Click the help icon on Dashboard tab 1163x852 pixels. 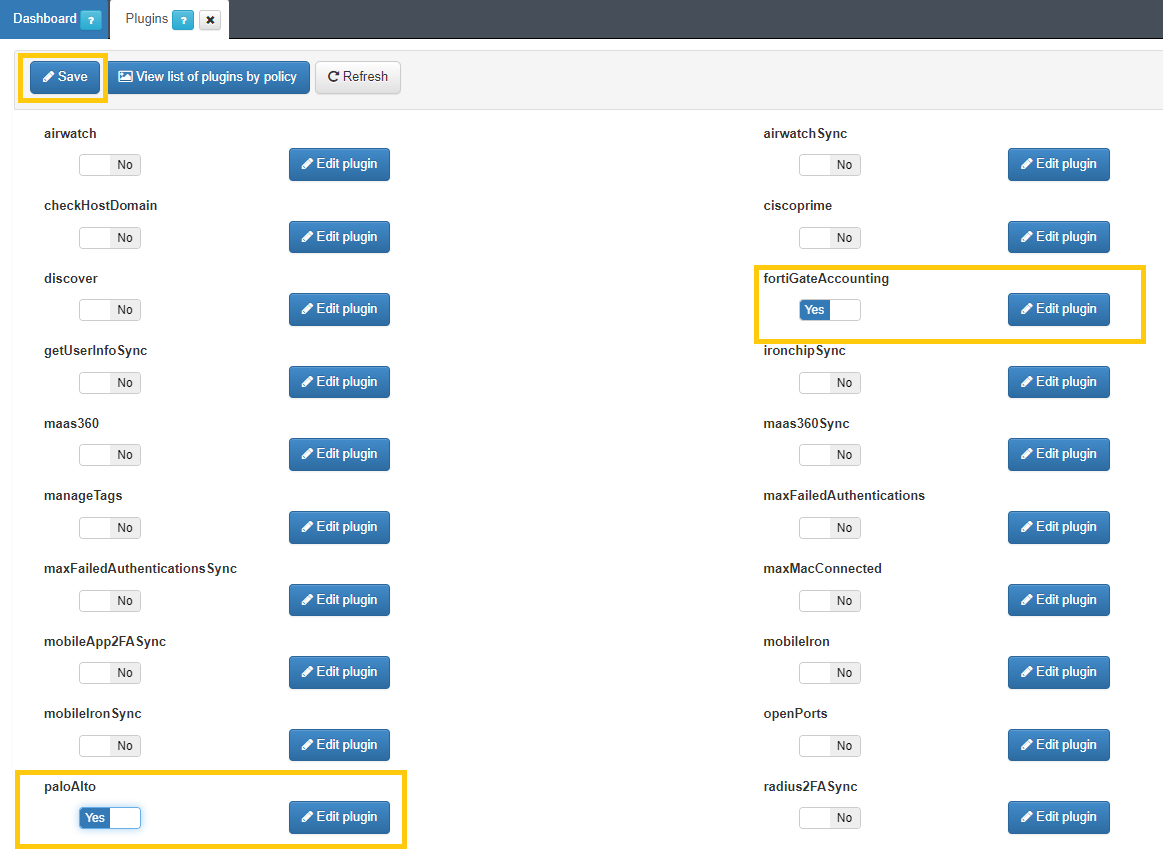point(90,20)
